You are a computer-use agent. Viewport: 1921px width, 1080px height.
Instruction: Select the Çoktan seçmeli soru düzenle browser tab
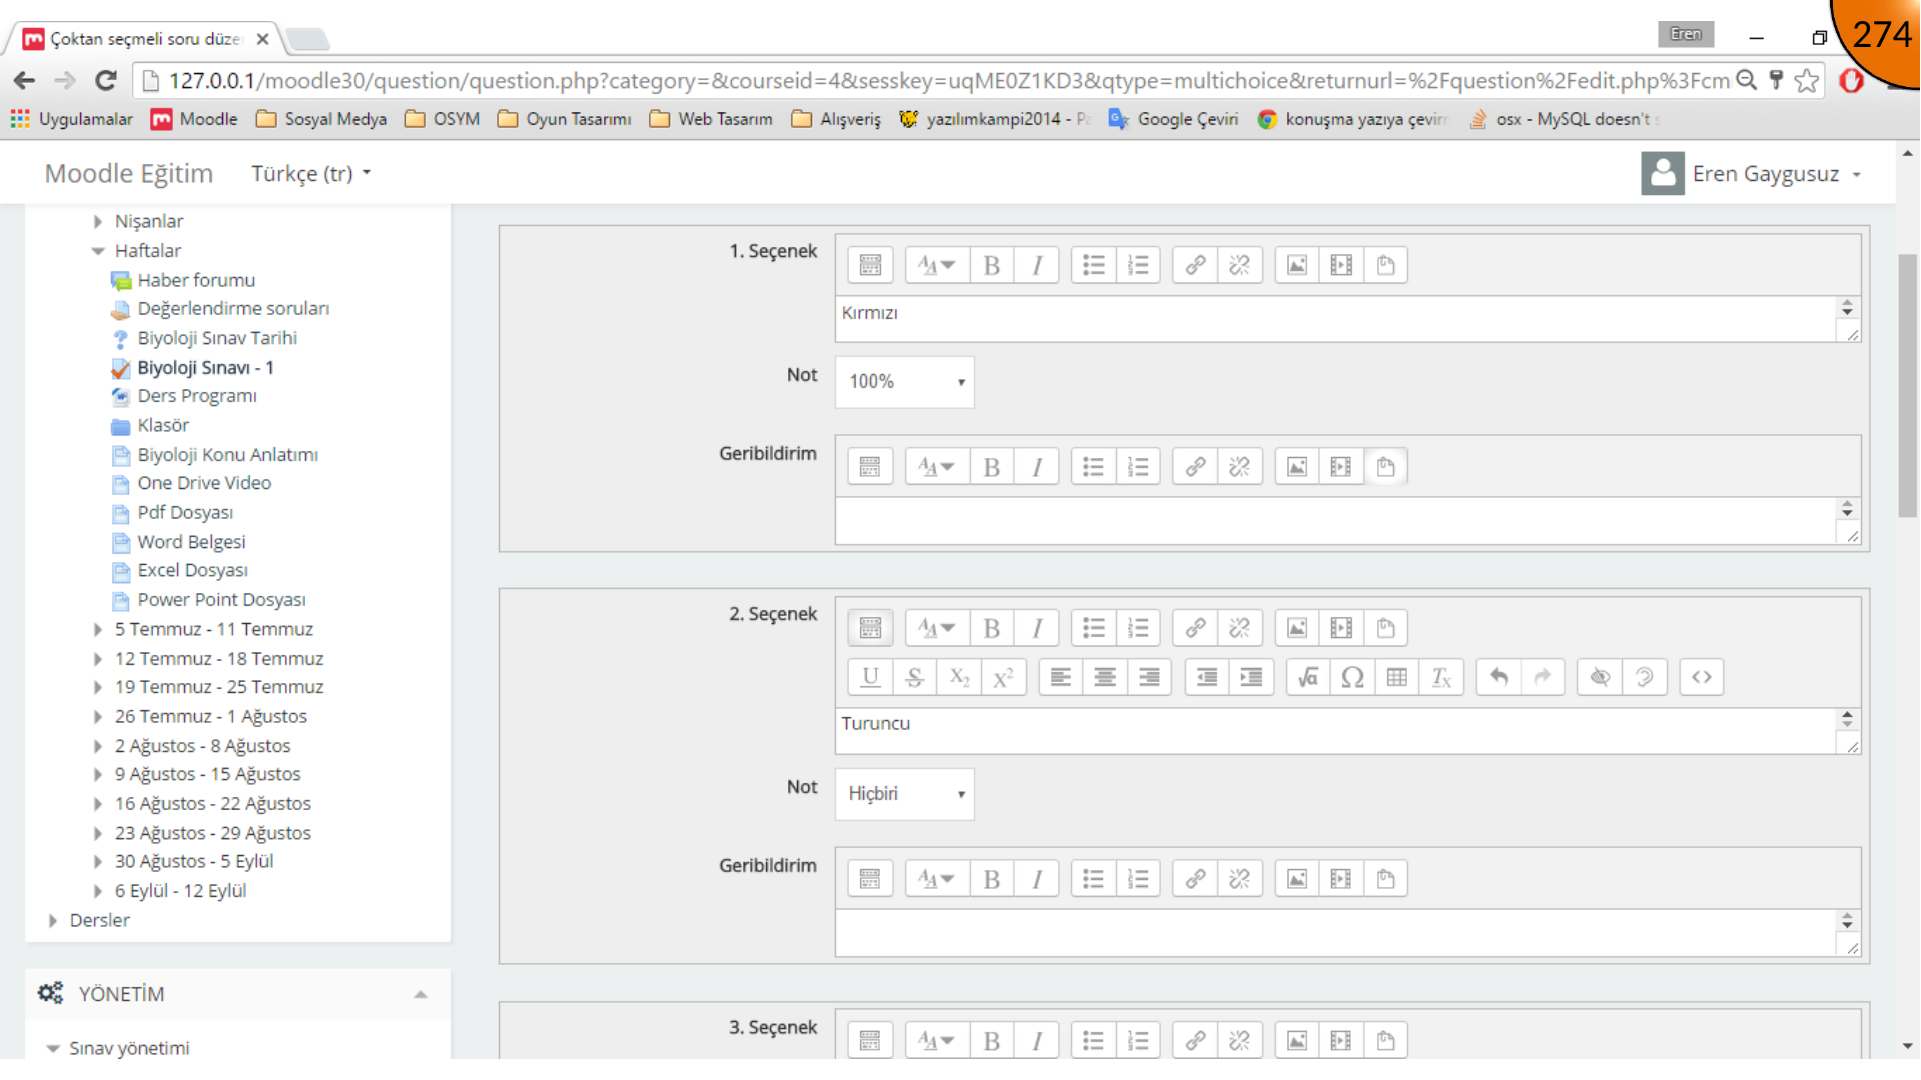tap(145, 38)
